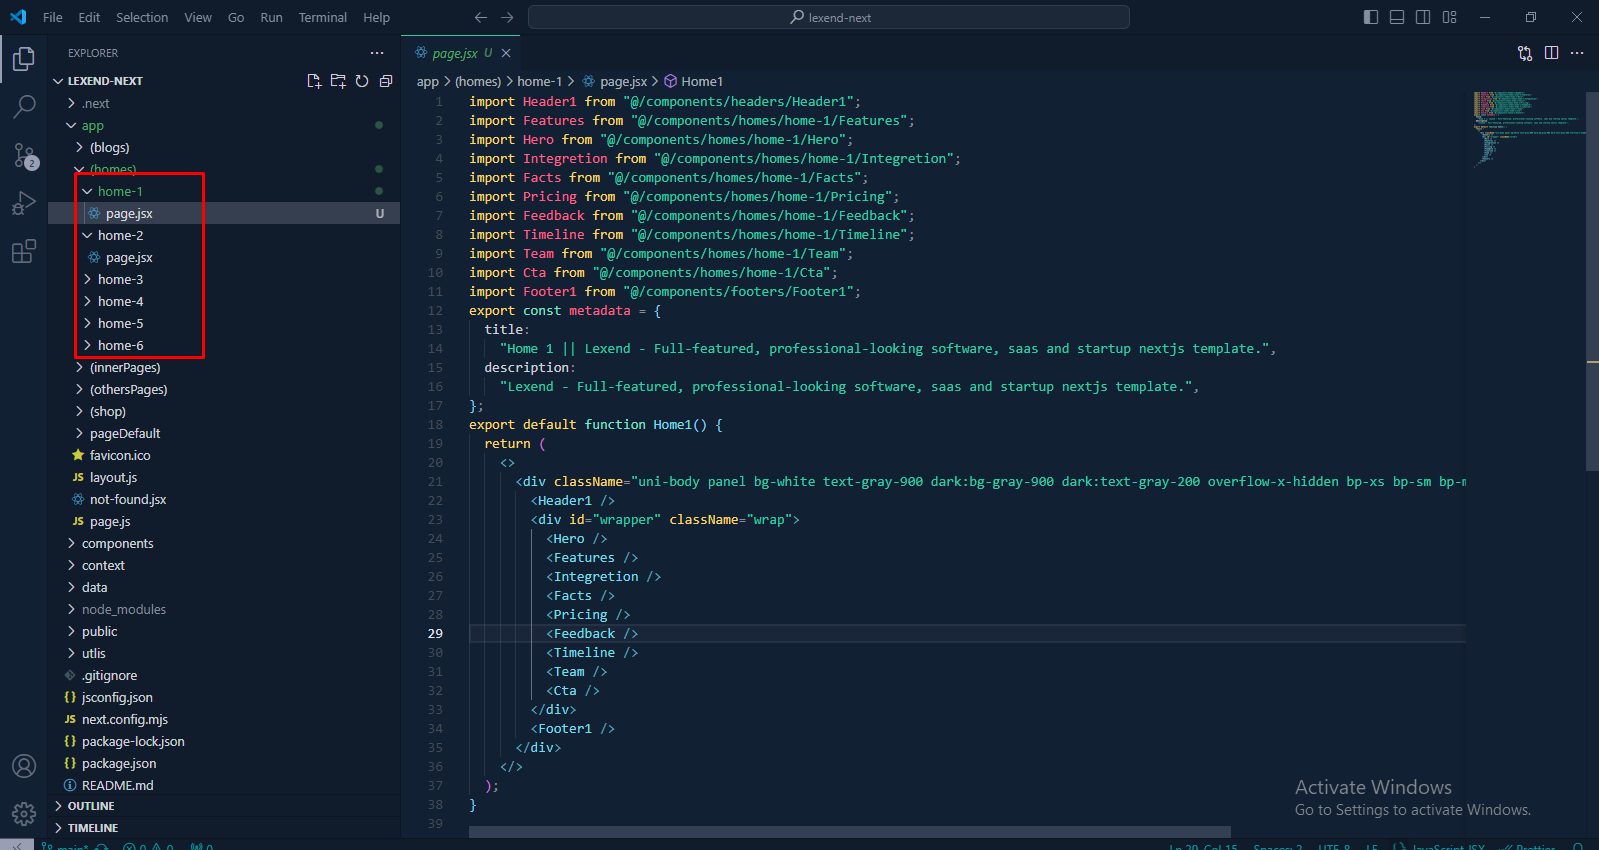Toggle the primary side bar visibility
The height and width of the screenshot is (850, 1599).
[1371, 17]
